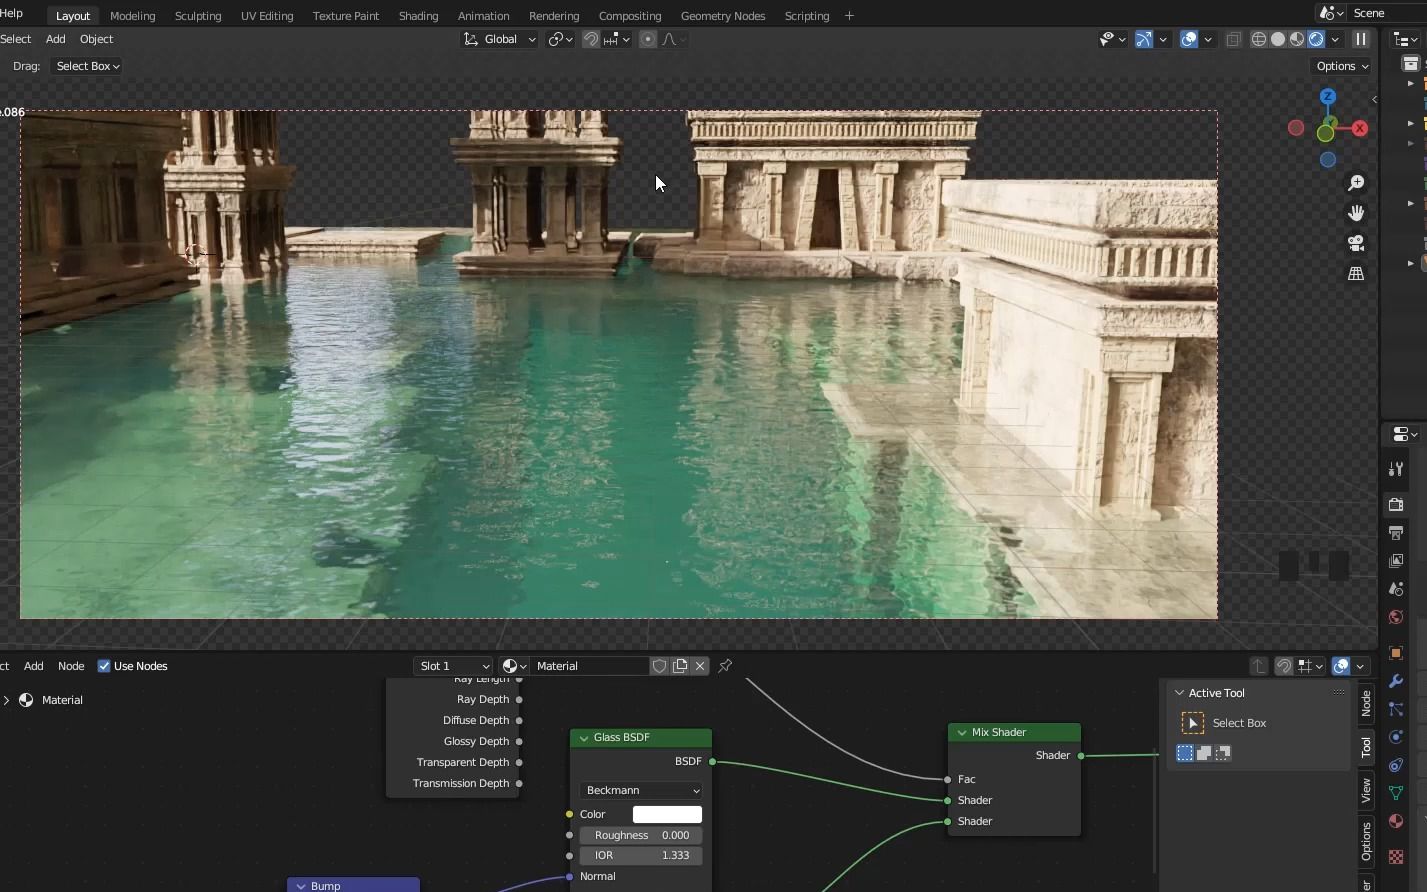Toggle proportional editing in viewport header
Screen dimensions: 1427x892
point(648,39)
